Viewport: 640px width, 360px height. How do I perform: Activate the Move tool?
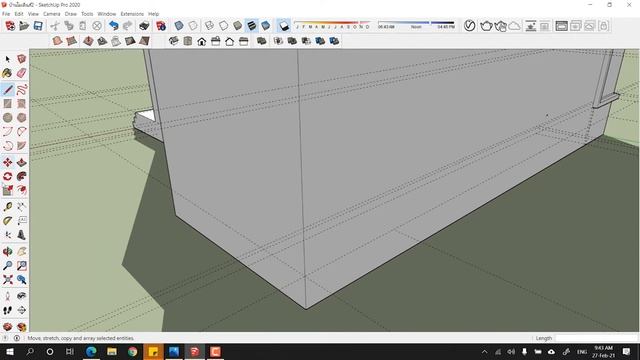point(8,162)
